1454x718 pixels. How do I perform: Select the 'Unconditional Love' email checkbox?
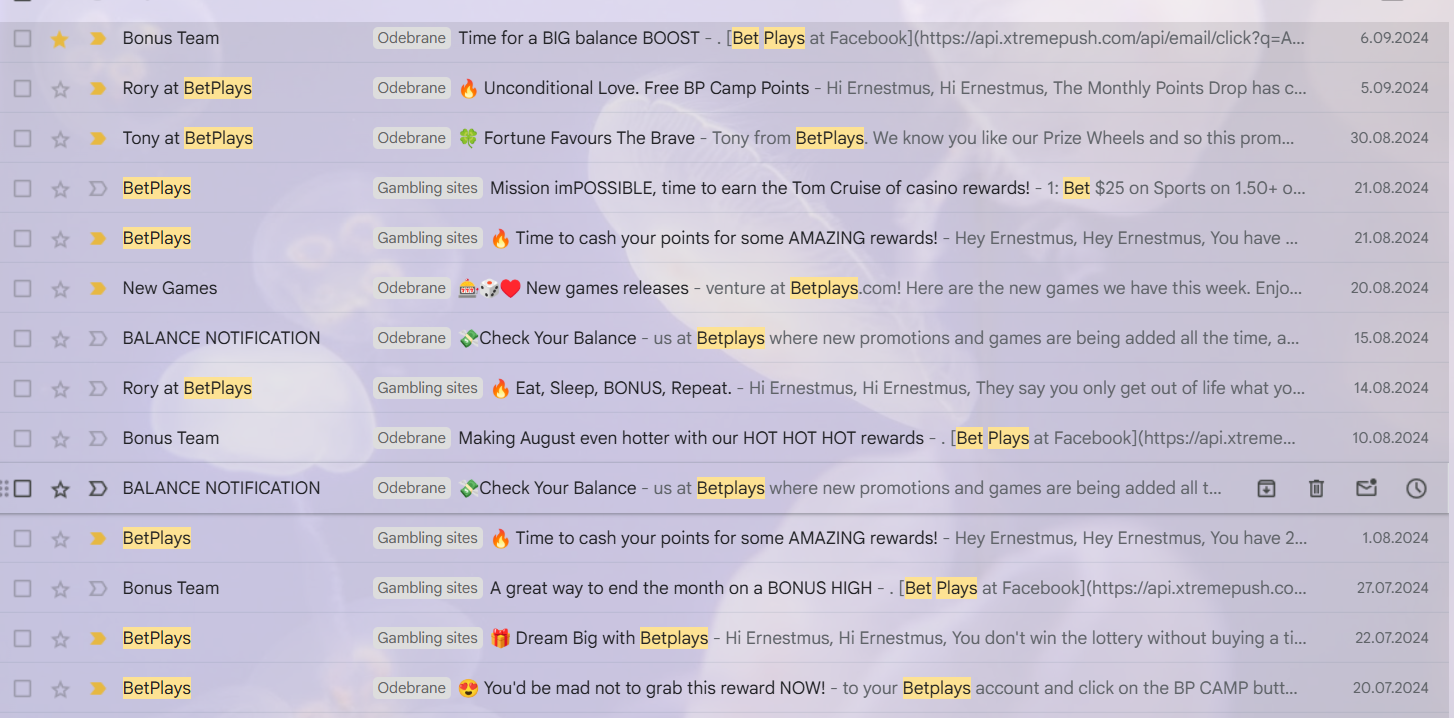(22, 89)
